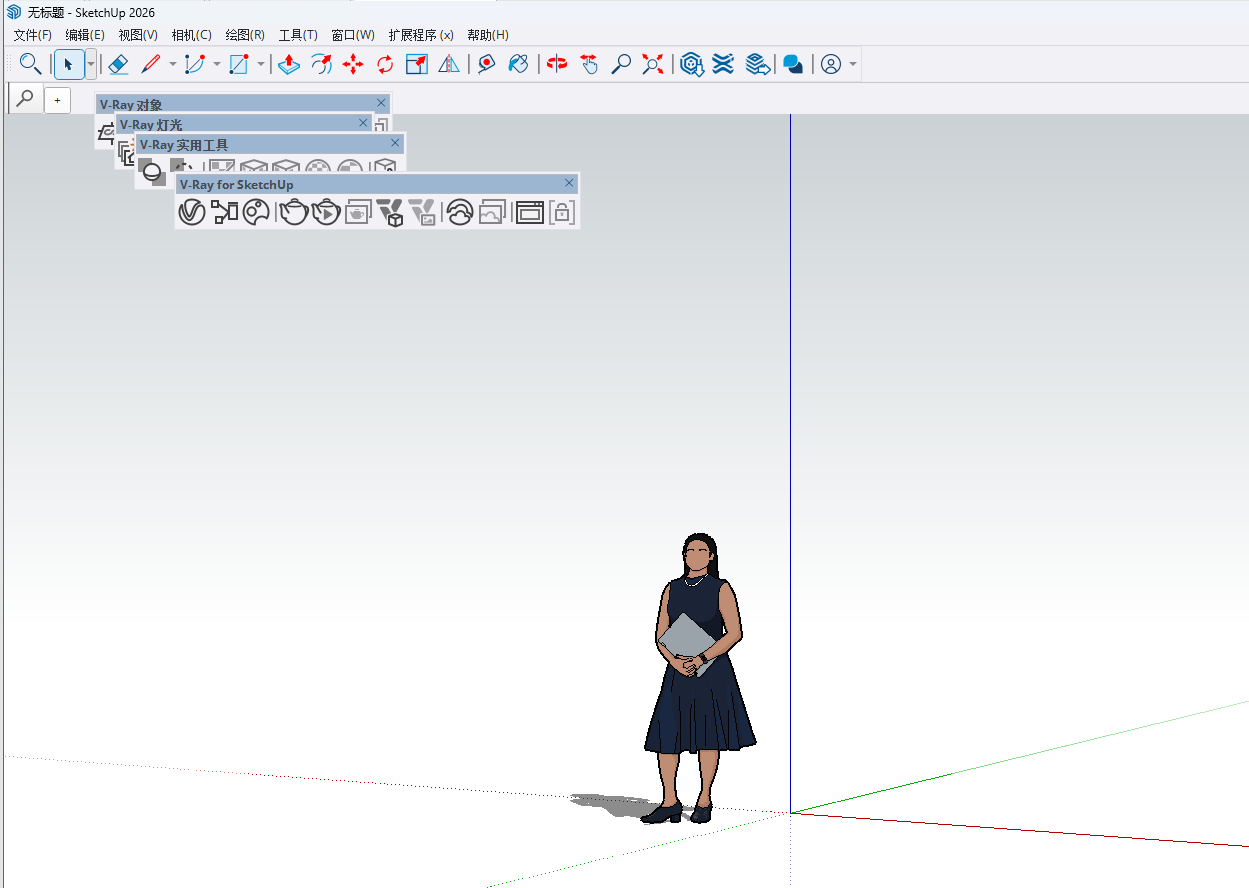Show the V-Ray Frame Buffer window

[529, 212]
